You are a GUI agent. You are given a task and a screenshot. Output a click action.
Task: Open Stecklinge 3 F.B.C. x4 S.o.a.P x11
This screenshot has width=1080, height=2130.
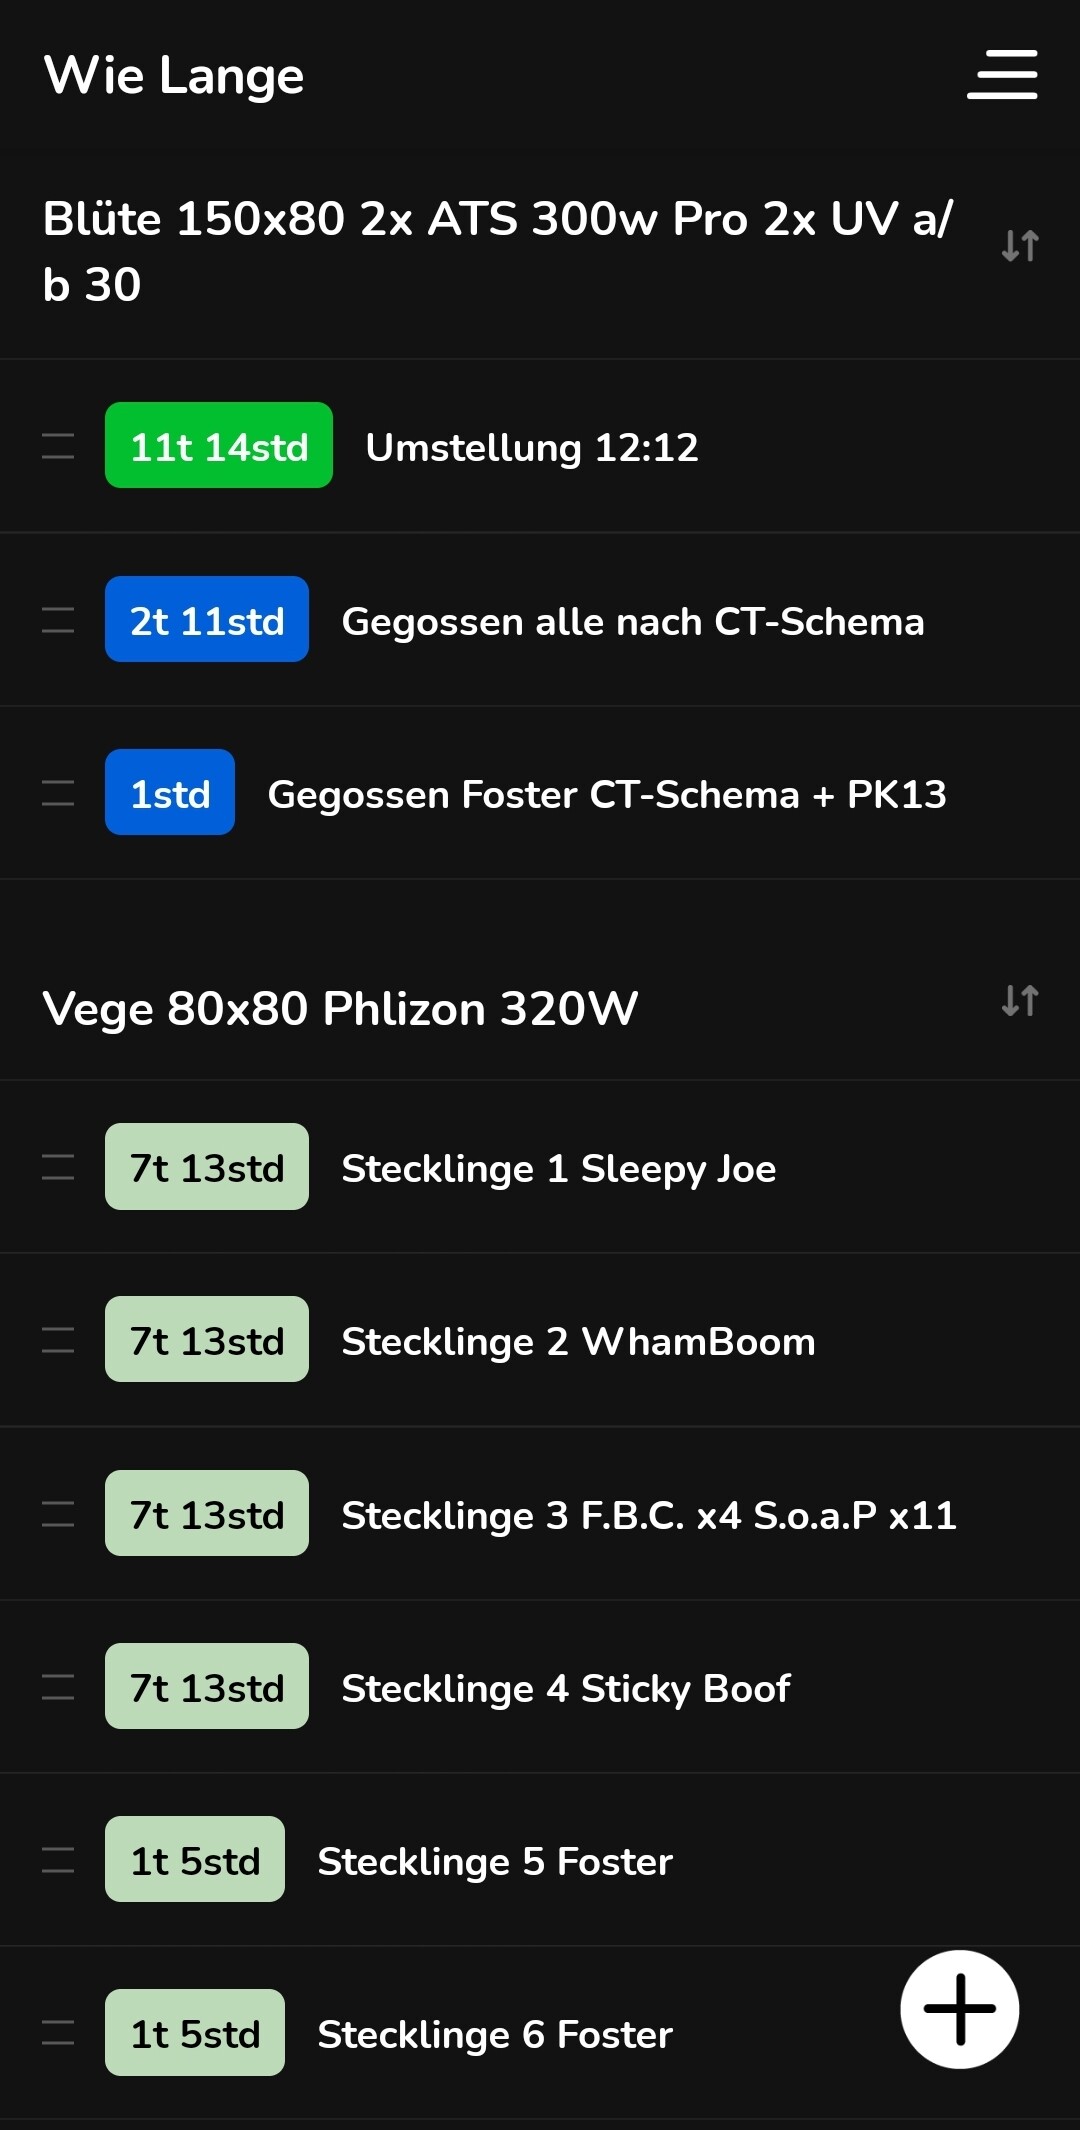coord(649,1515)
